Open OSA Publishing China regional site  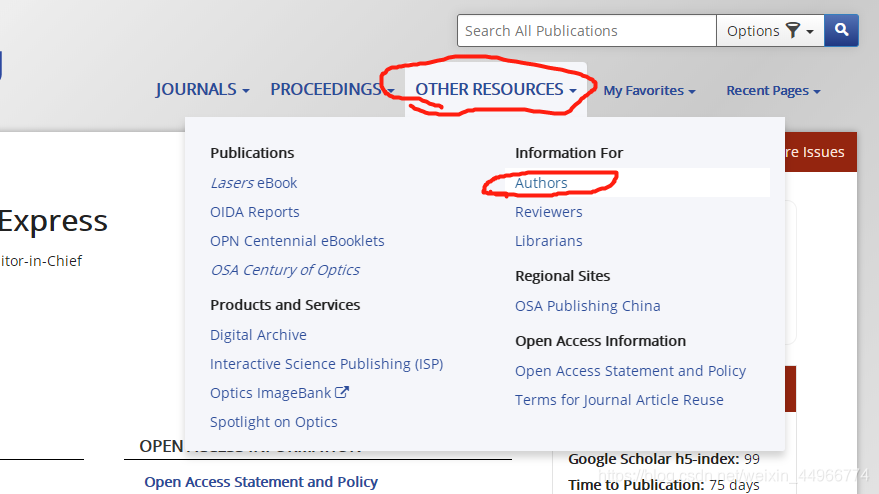(x=587, y=306)
